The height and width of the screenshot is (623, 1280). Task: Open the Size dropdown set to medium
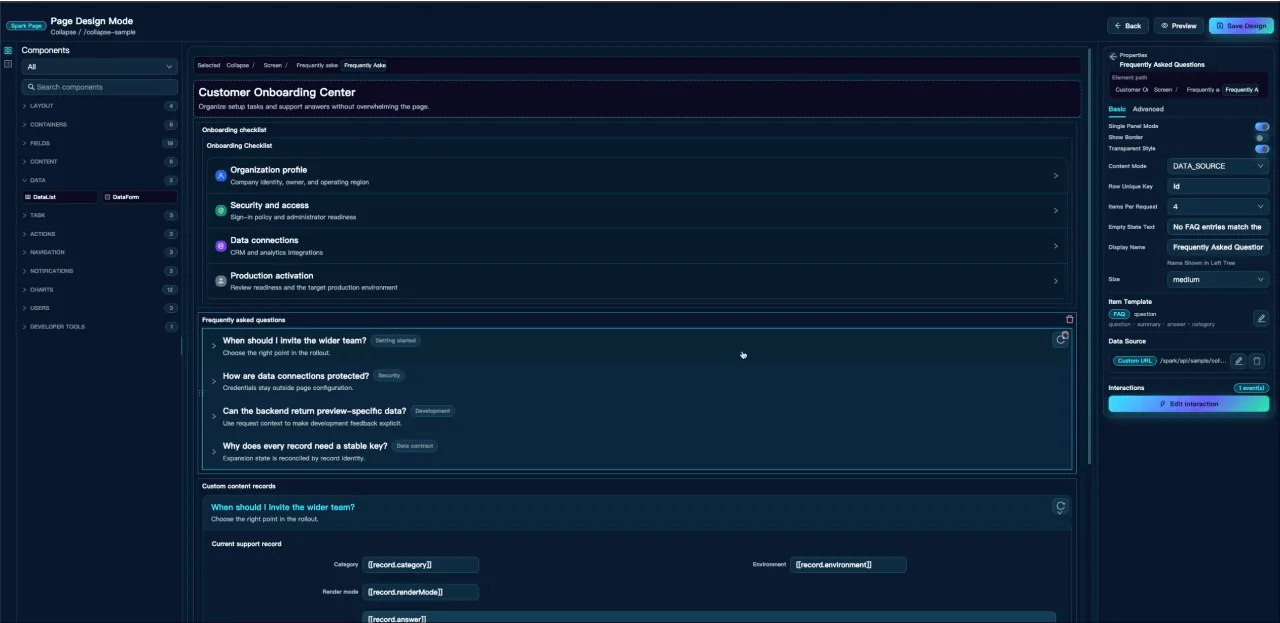click(x=1218, y=280)
